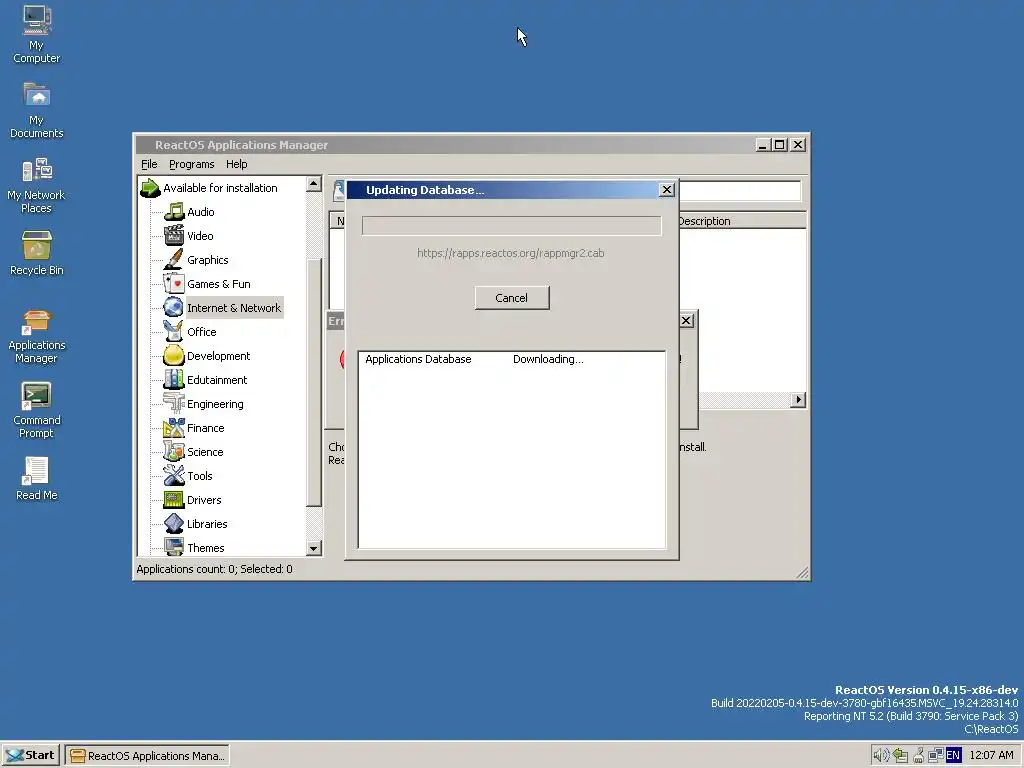Select the Libraries category icon
Viewport: 1024px width, 768px height.
pos(174,524)
